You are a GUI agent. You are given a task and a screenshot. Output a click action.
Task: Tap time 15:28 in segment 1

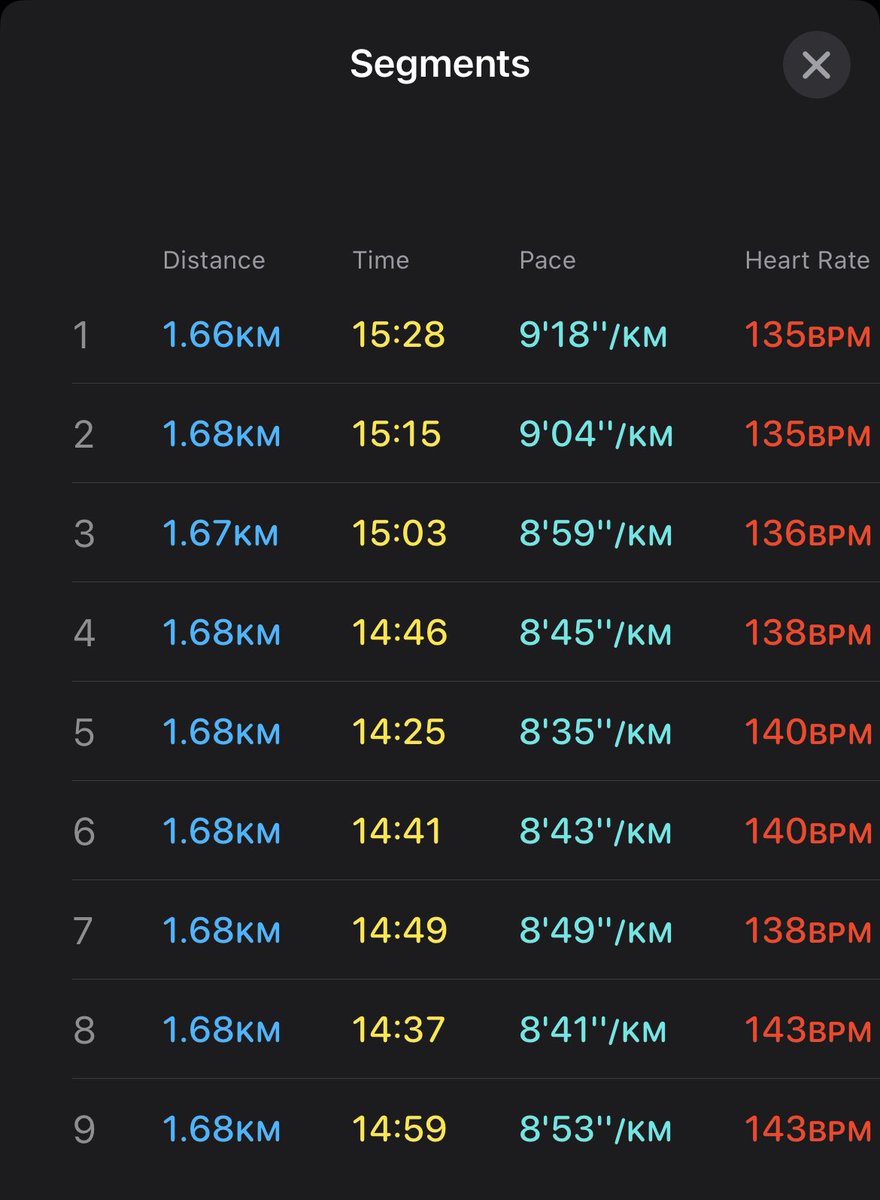398,335
